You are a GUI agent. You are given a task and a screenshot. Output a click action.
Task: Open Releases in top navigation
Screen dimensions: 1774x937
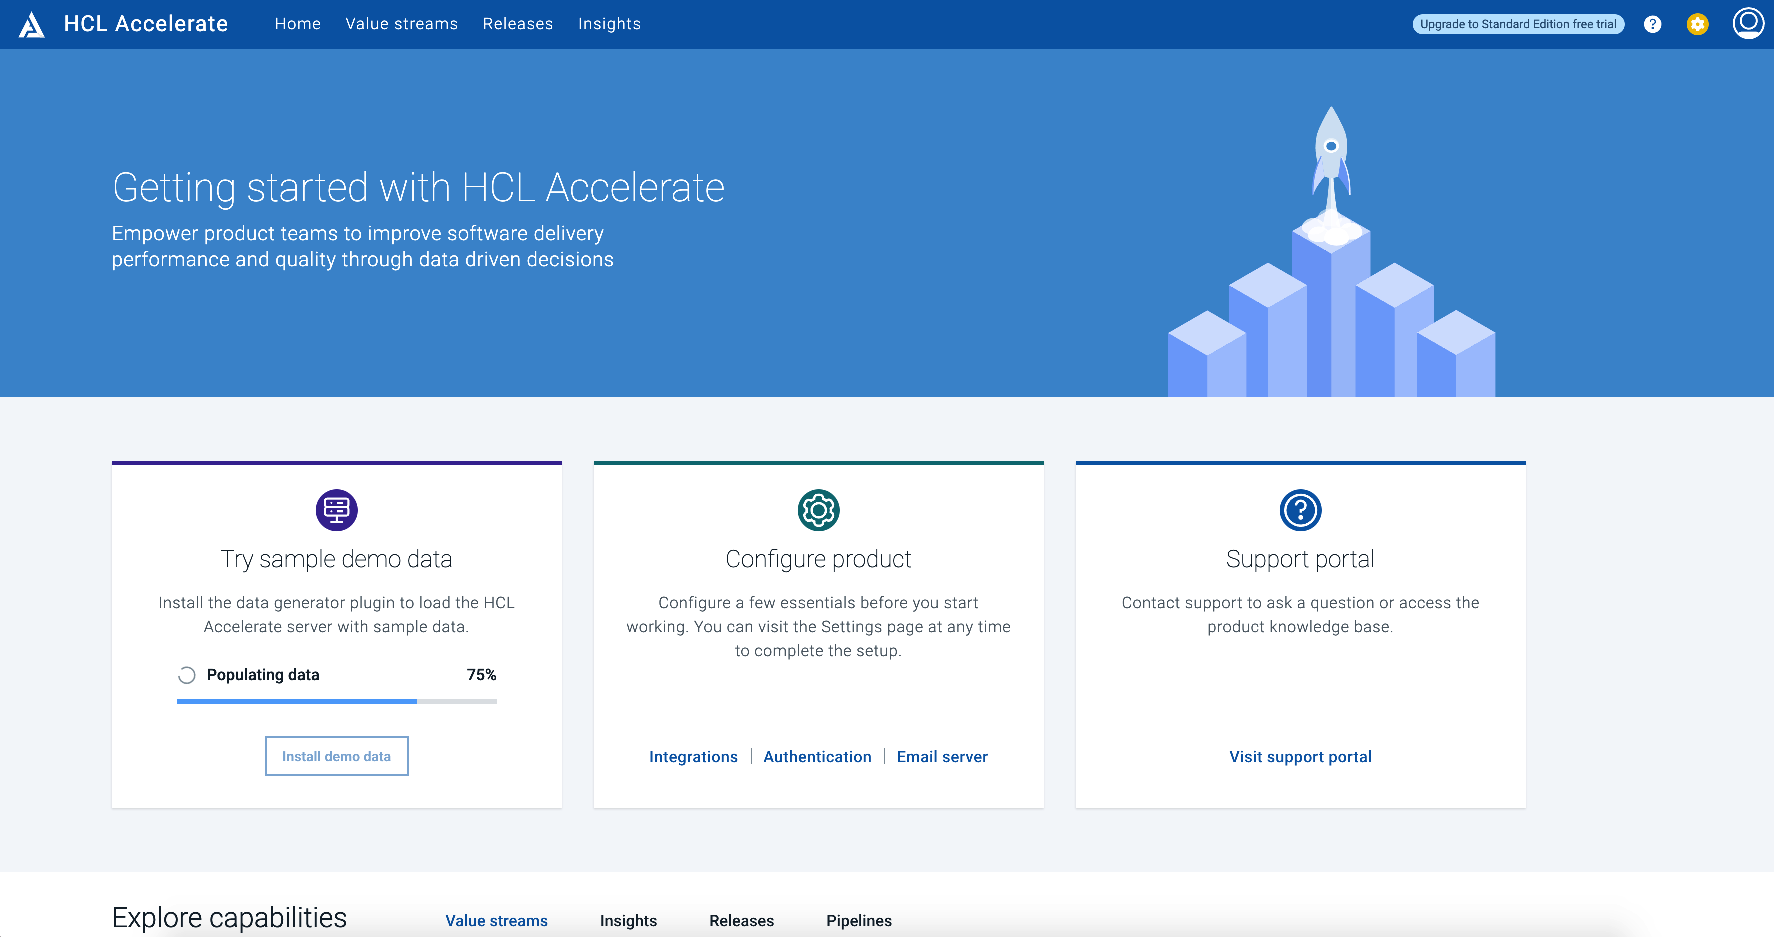[x=518, y=24]
